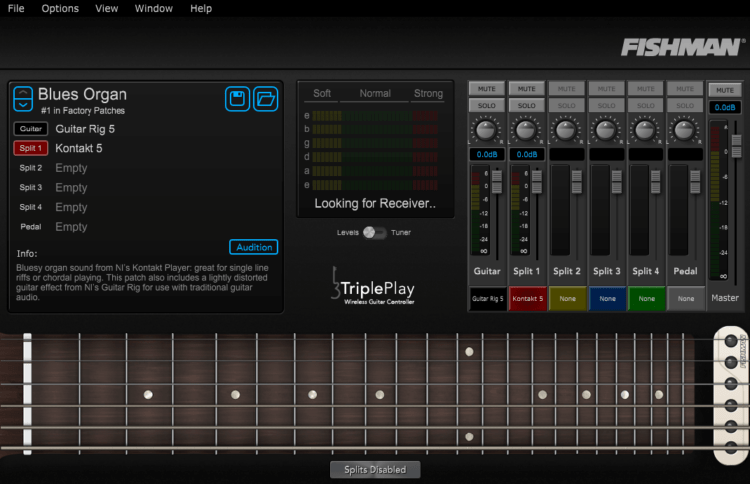
Task: Solo the Split 2 channel
Action: tap(566, 105)
